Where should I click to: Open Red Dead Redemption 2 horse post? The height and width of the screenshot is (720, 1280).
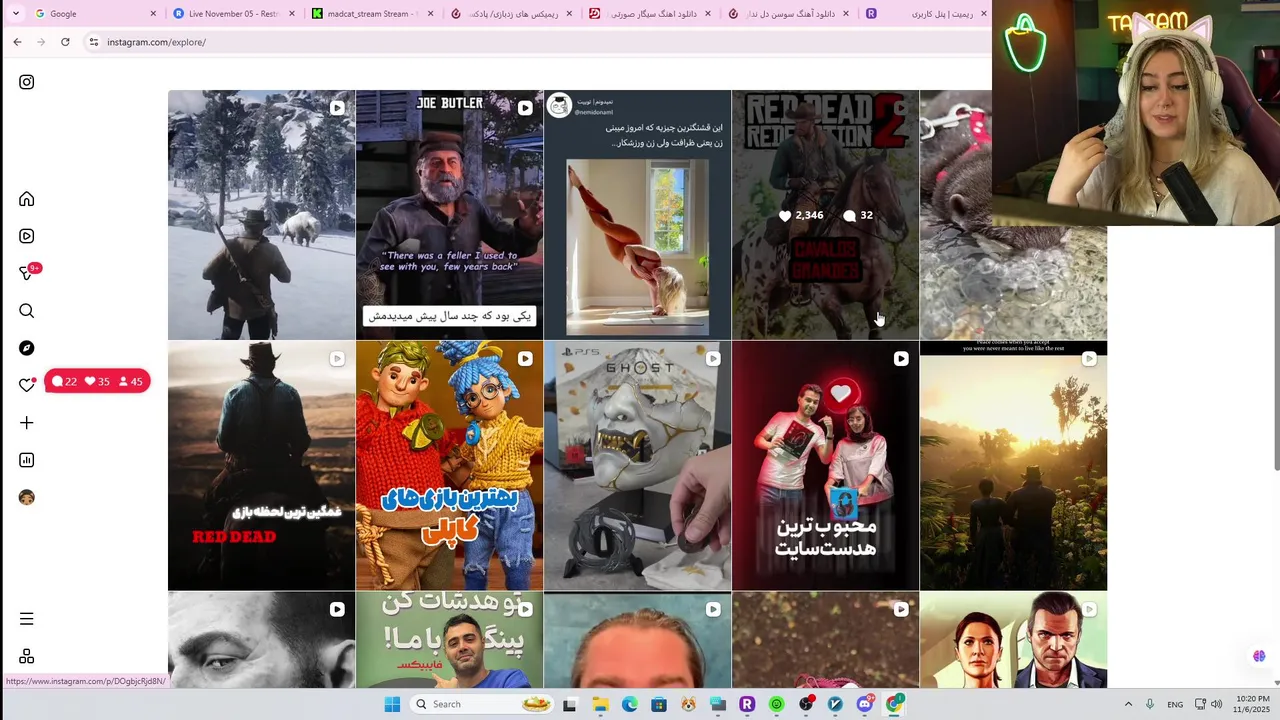point(825,215)
